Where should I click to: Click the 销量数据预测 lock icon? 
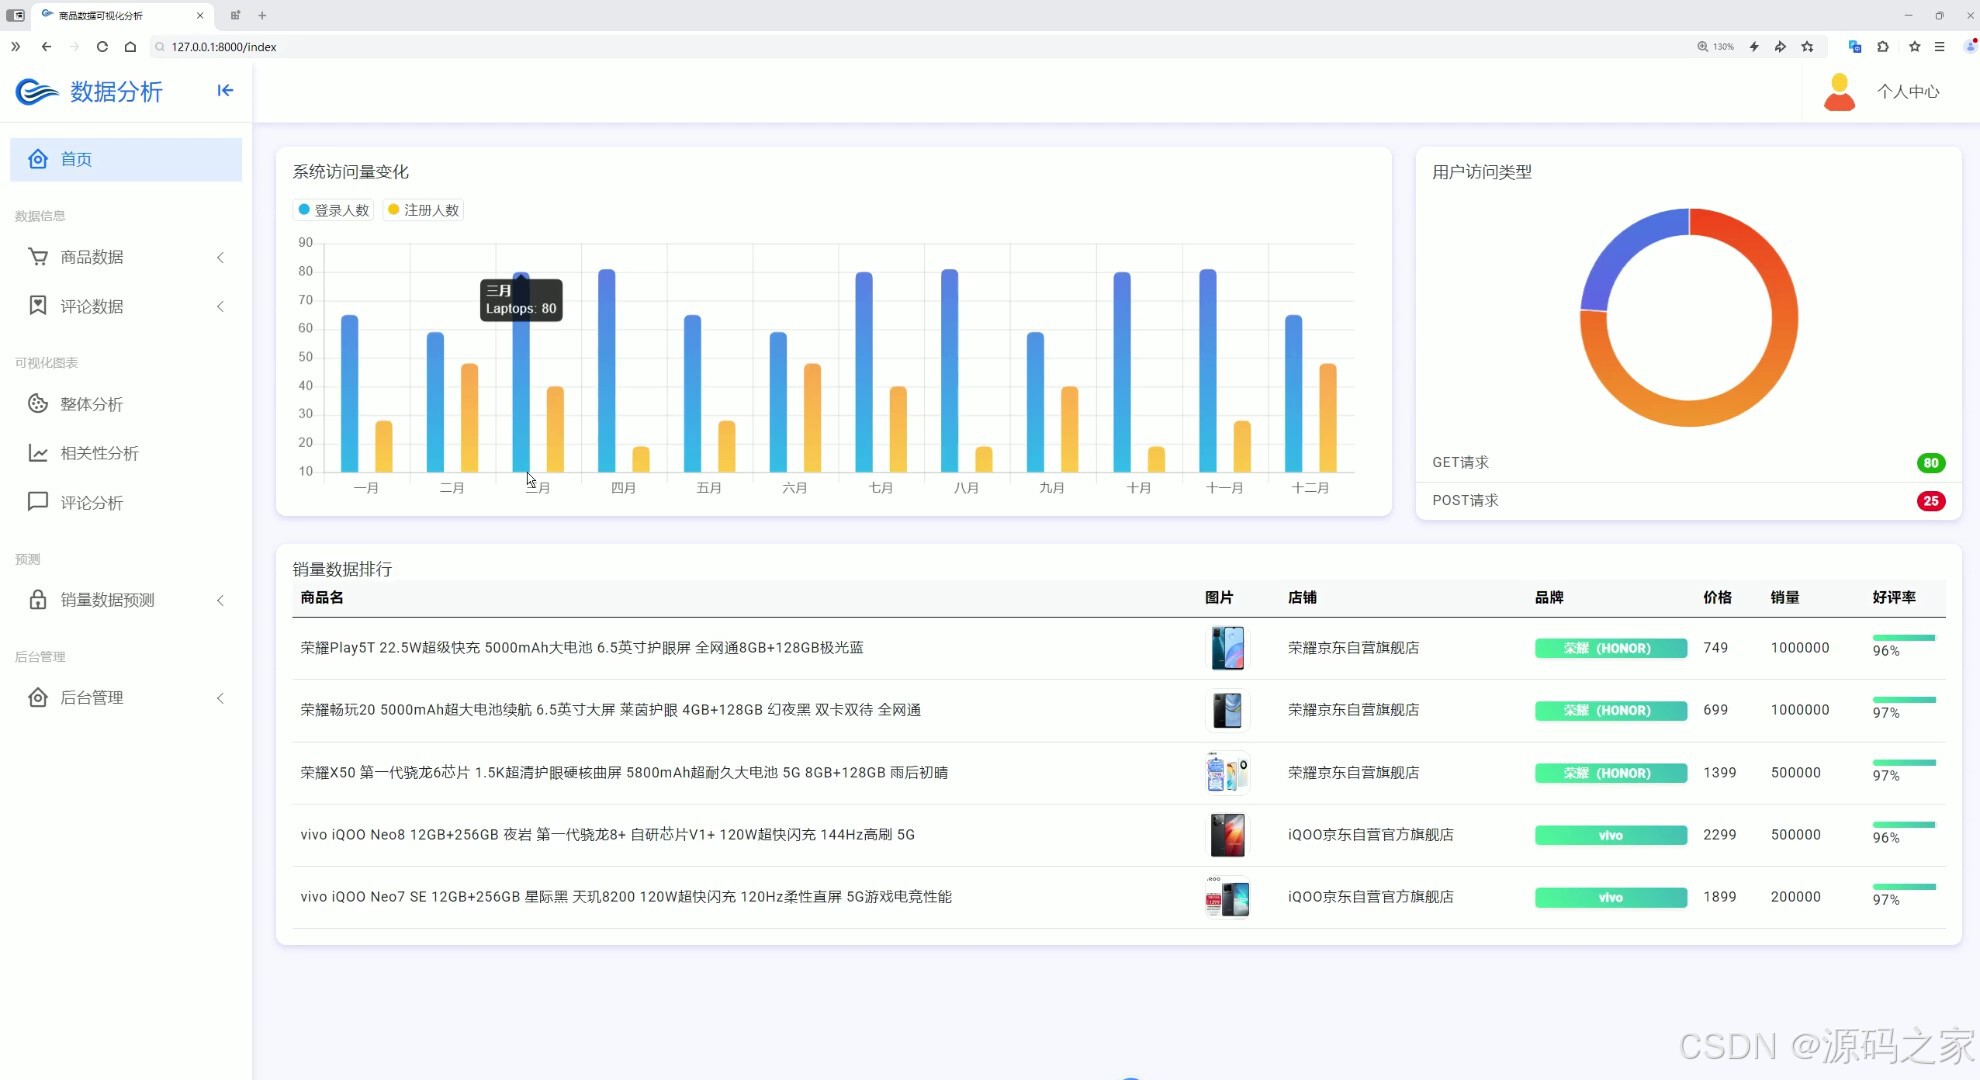pos(38,600)
